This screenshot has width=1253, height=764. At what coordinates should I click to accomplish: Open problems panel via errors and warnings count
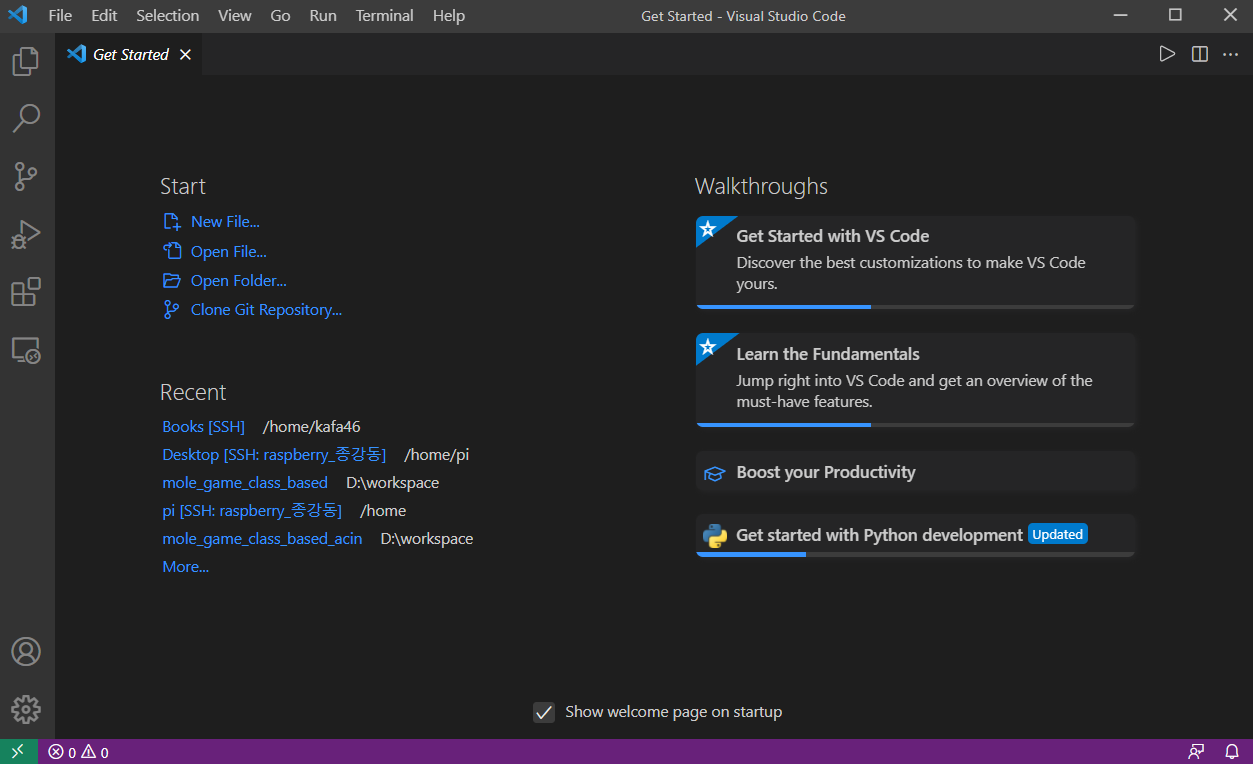[79, 752]
